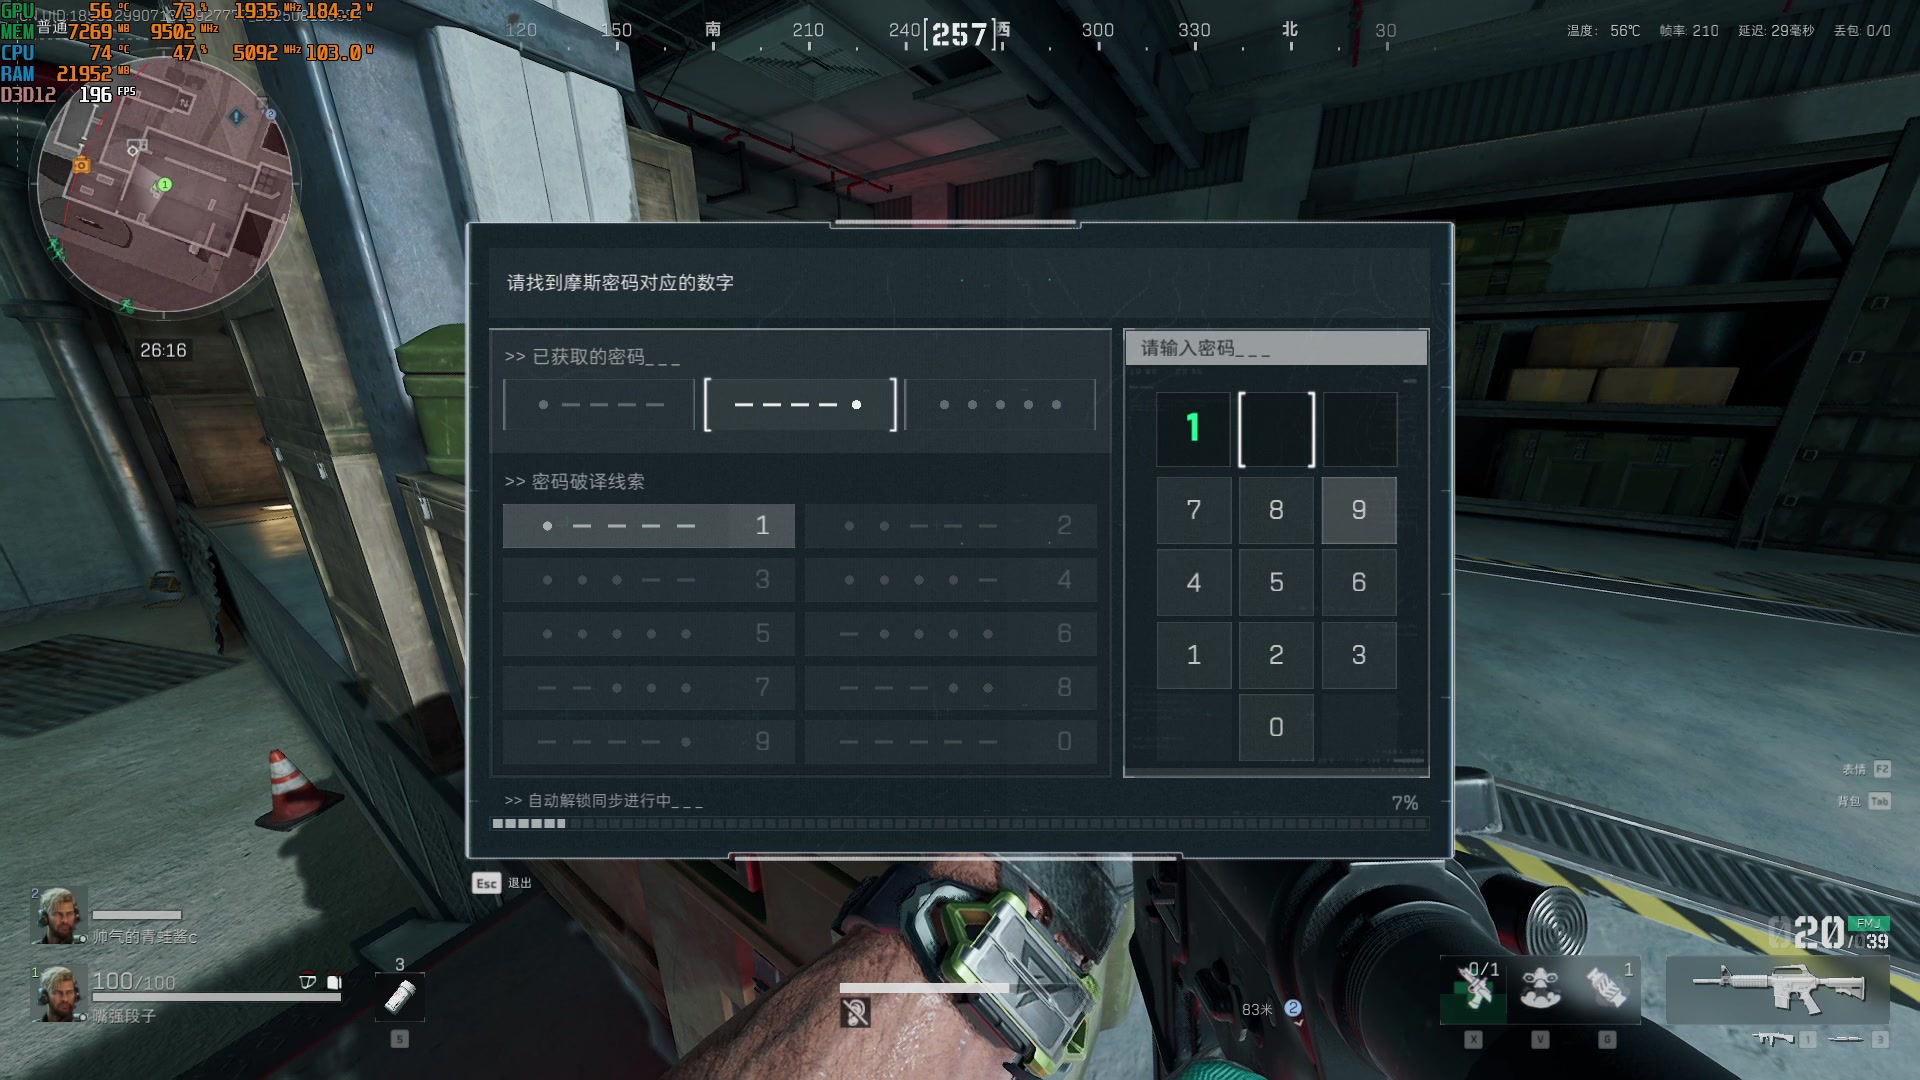Screen dimensions: 1920x1080
Task: Click the 表情 F2 emote hint
Action: [x=1866, y=769]
